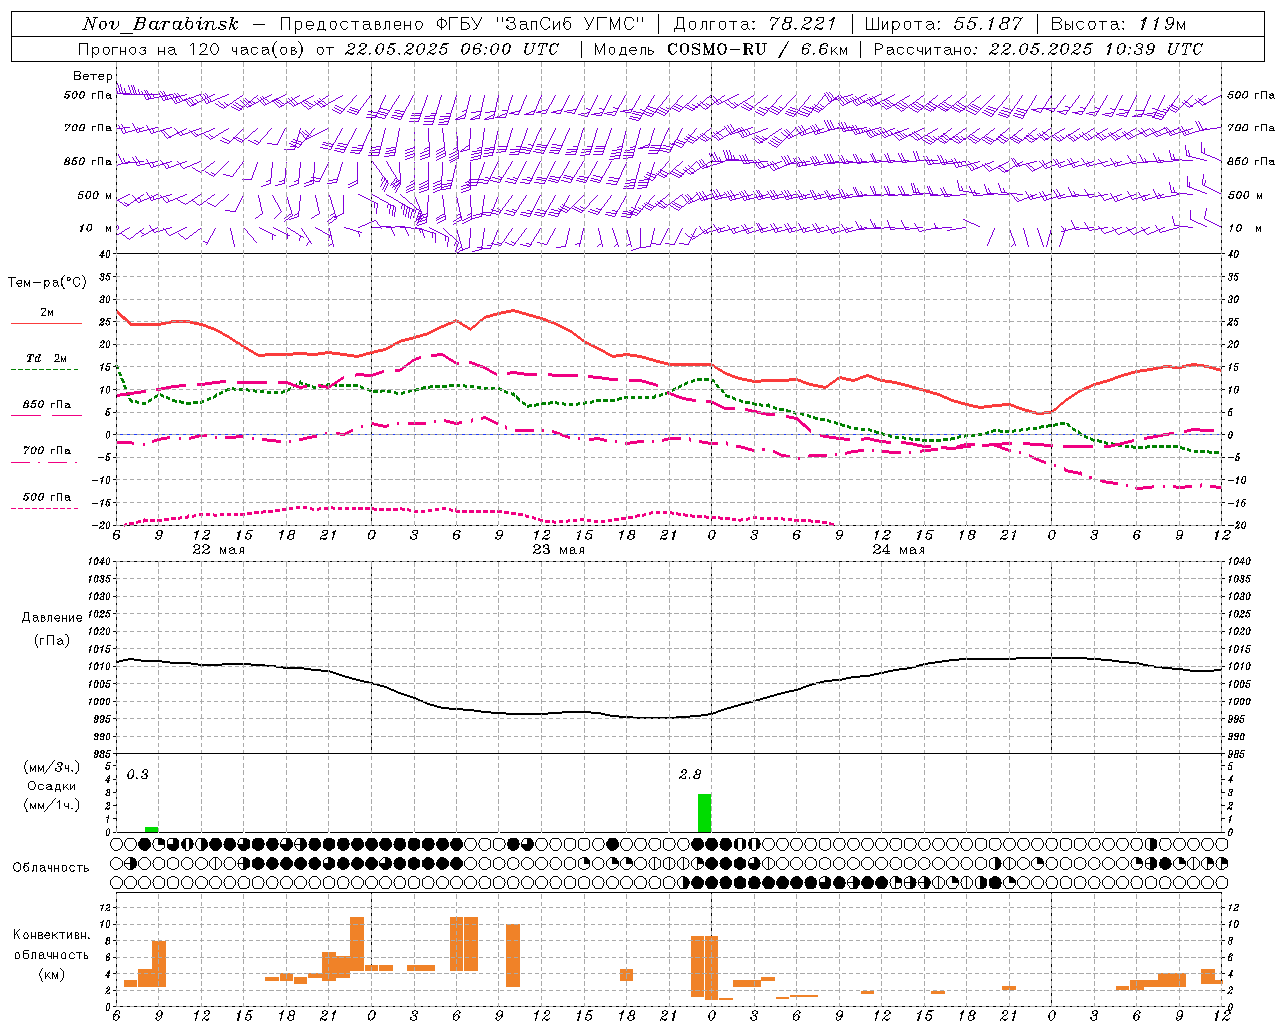Click the station name Nov_Barabinsk

[160, 24]
